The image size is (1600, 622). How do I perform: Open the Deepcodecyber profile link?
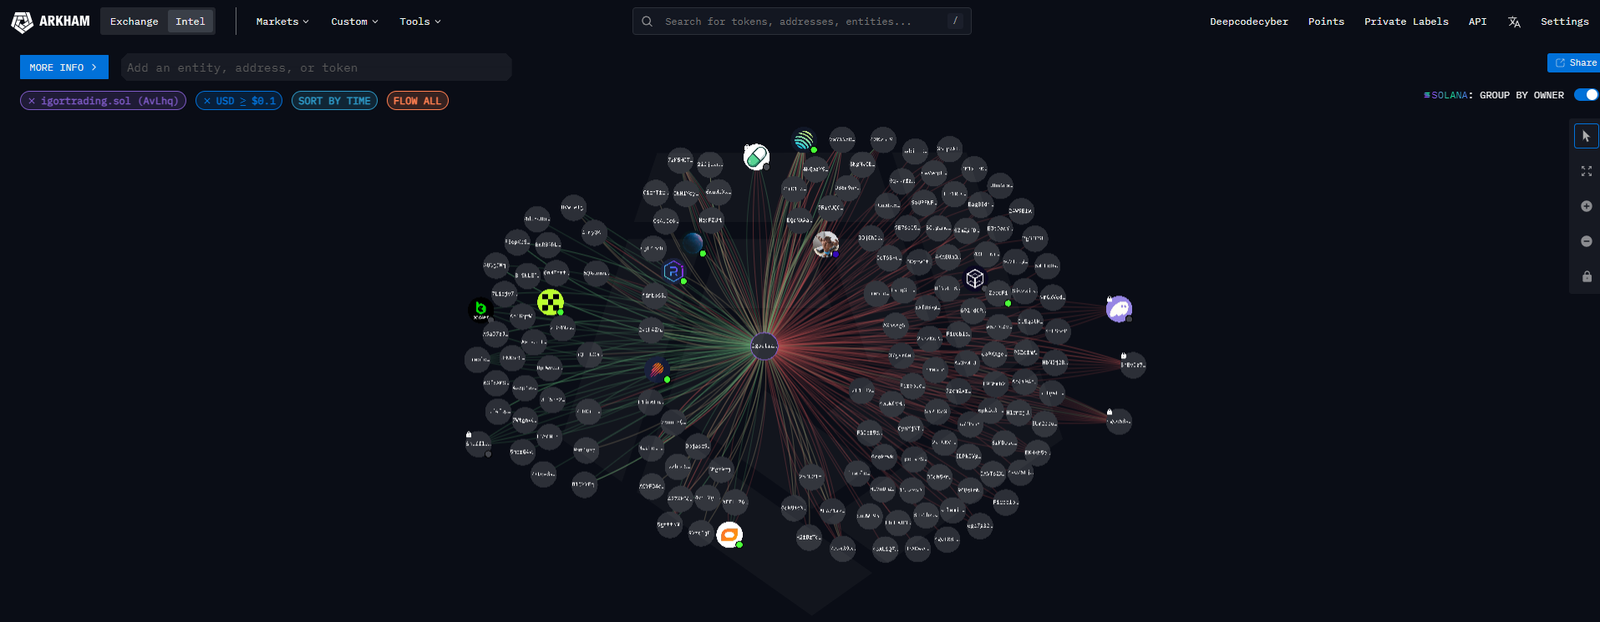[1249, 21]
